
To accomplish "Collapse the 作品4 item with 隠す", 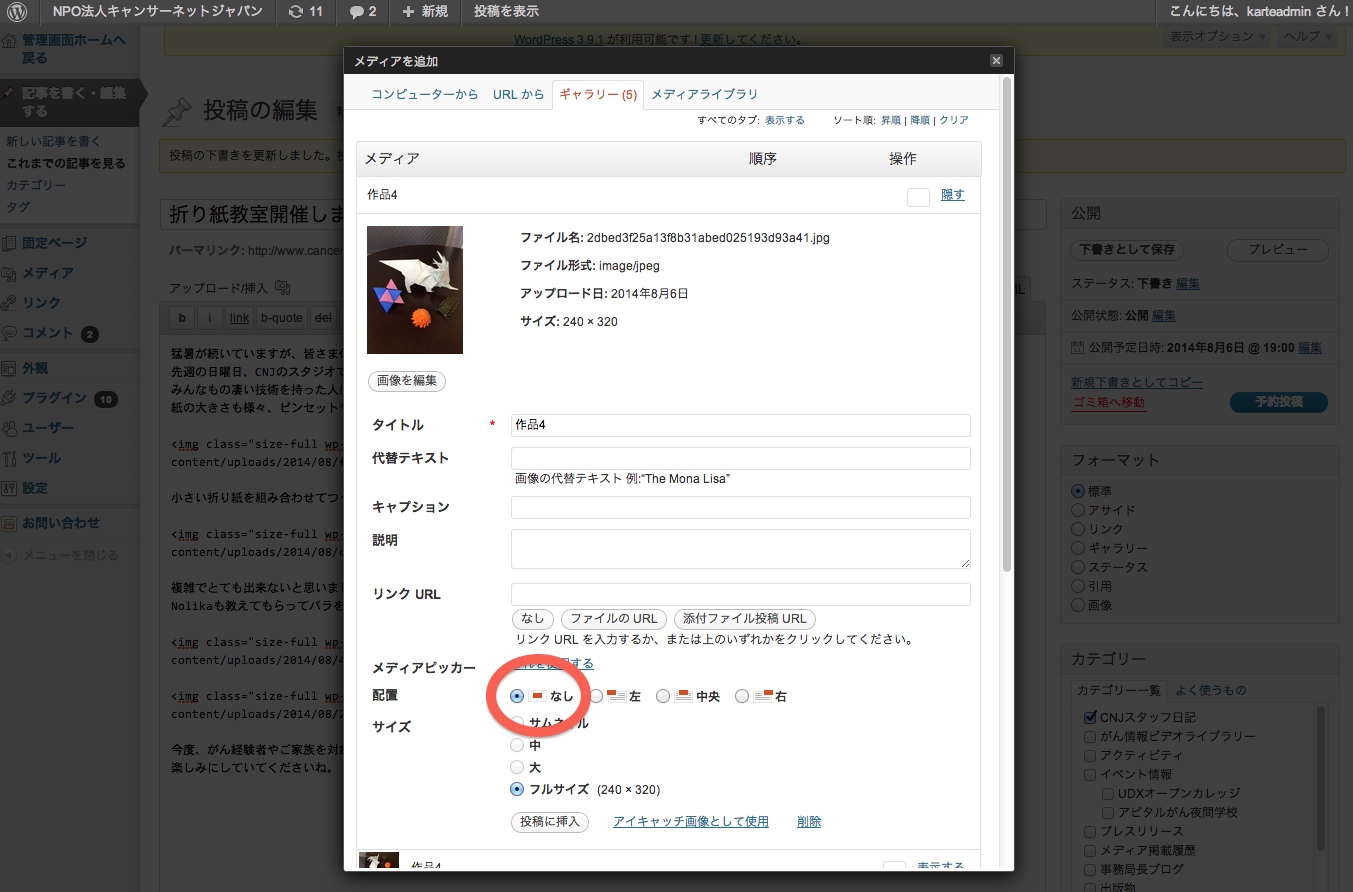I will tap(953, 195).
